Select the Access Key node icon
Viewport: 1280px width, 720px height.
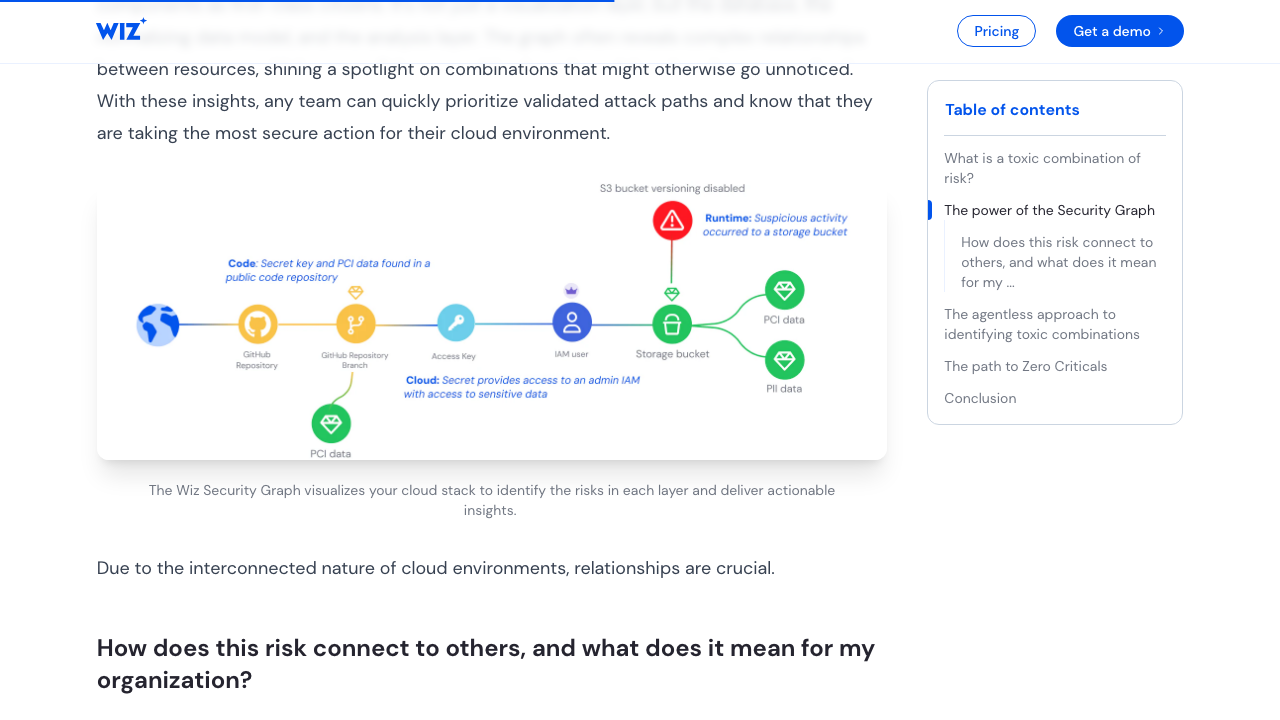pos(455,323)
